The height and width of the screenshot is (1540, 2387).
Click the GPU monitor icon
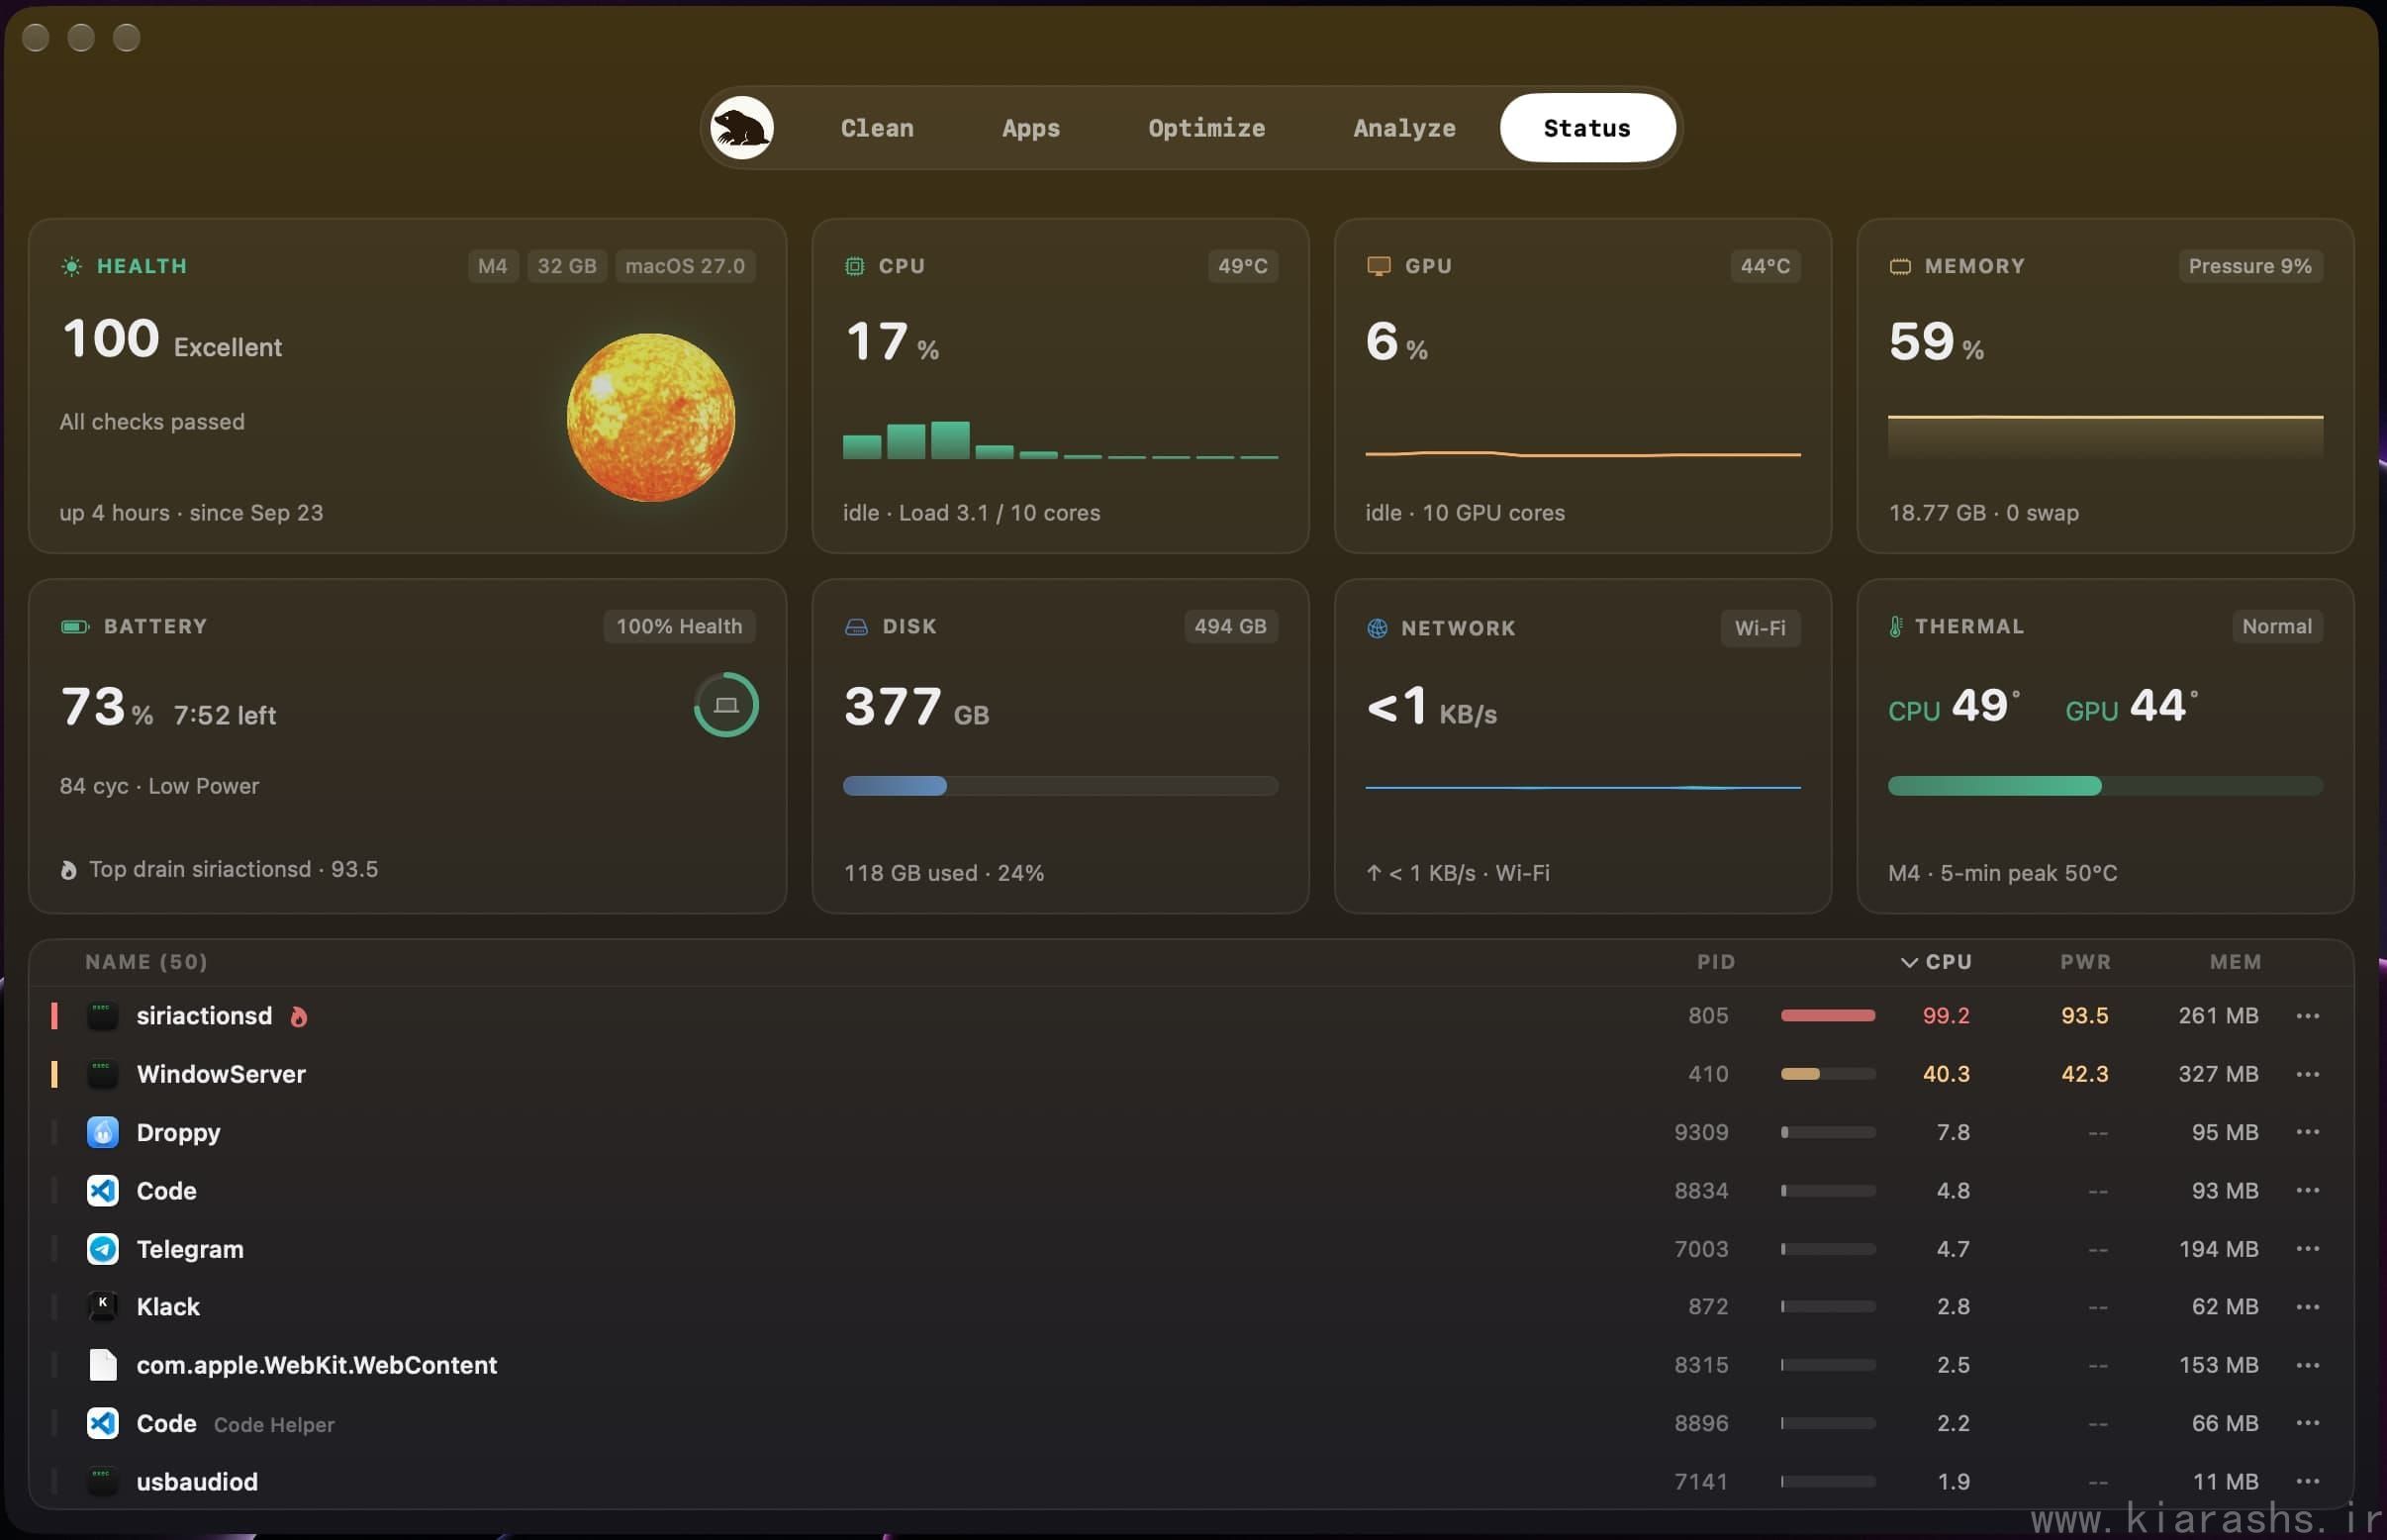[x=1378, y=266]
